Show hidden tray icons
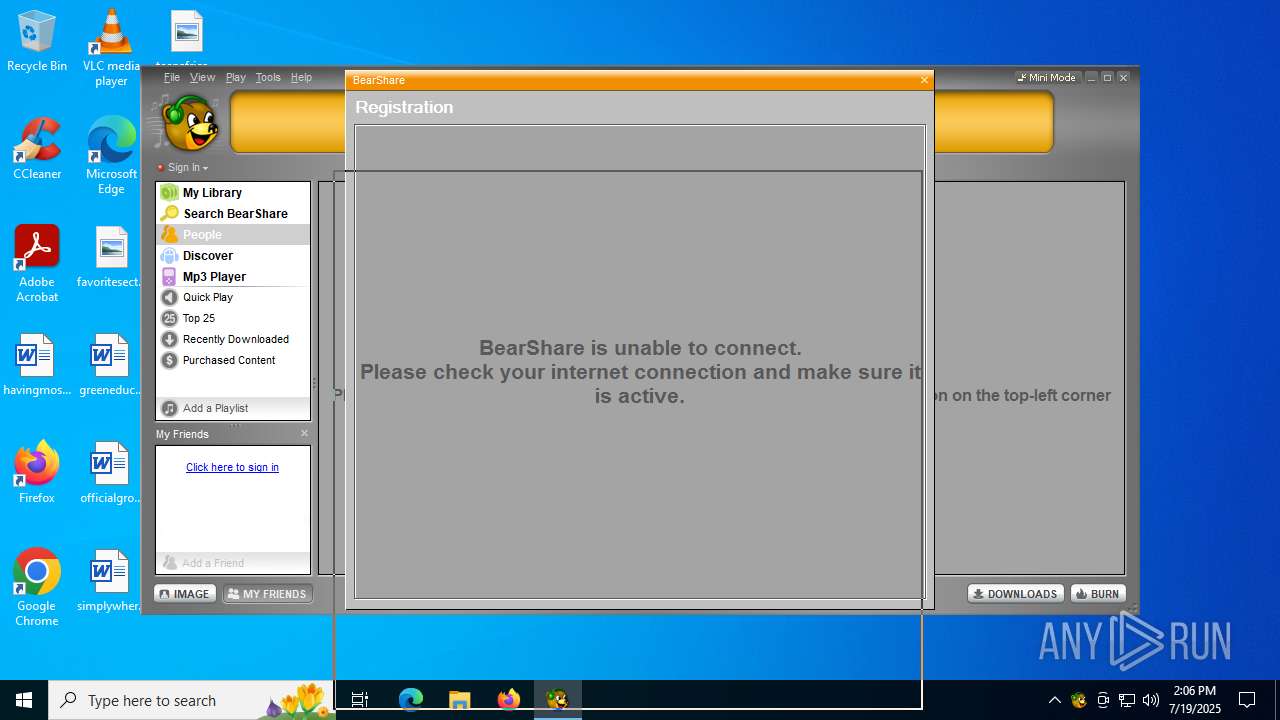This screenshot has height=720, width=1280. 1054,700
